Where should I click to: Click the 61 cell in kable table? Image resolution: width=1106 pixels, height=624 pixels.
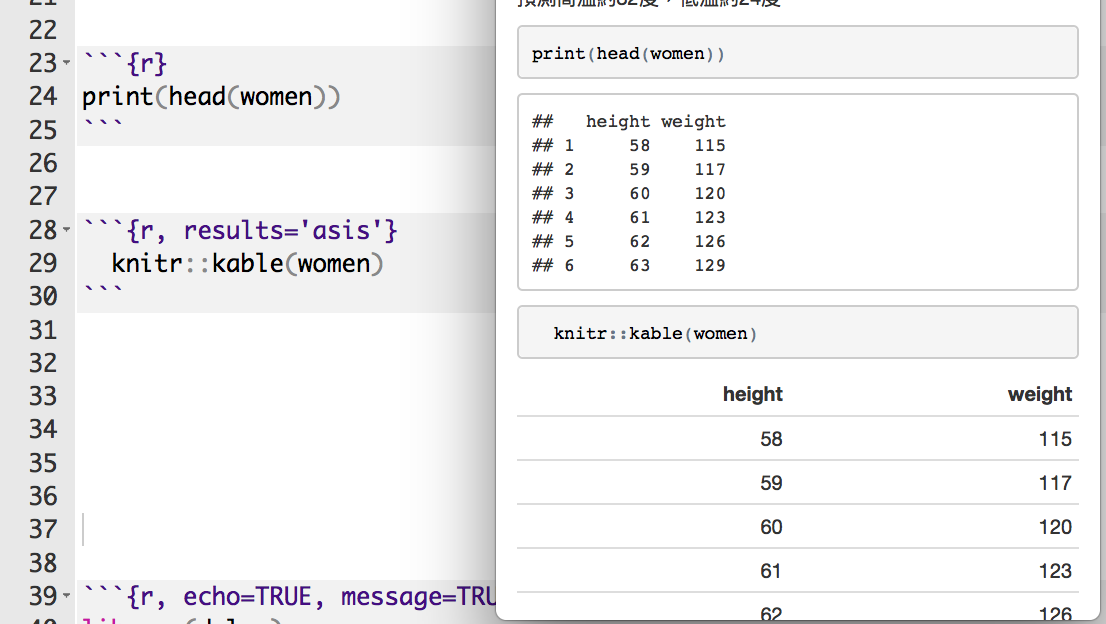[x=771, y=570]
